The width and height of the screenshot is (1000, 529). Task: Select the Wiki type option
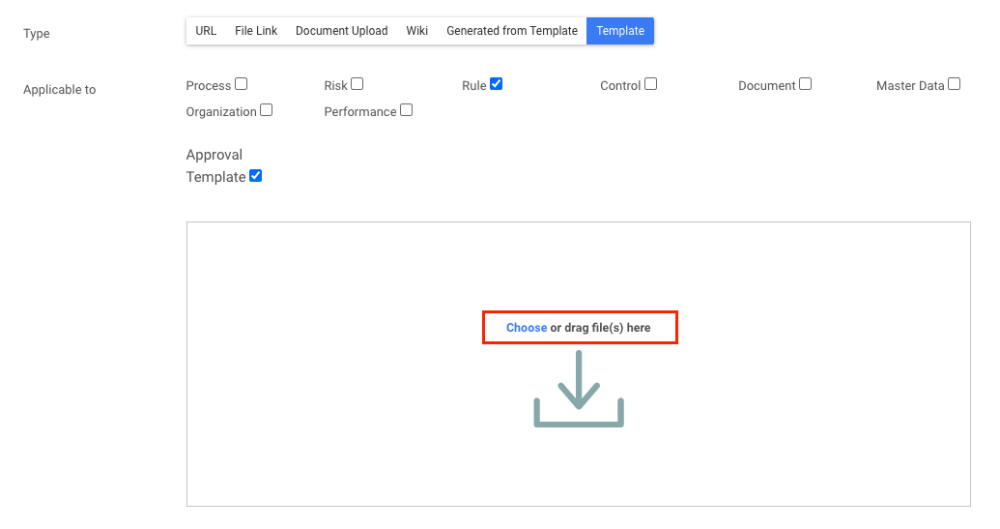(417, 31)
